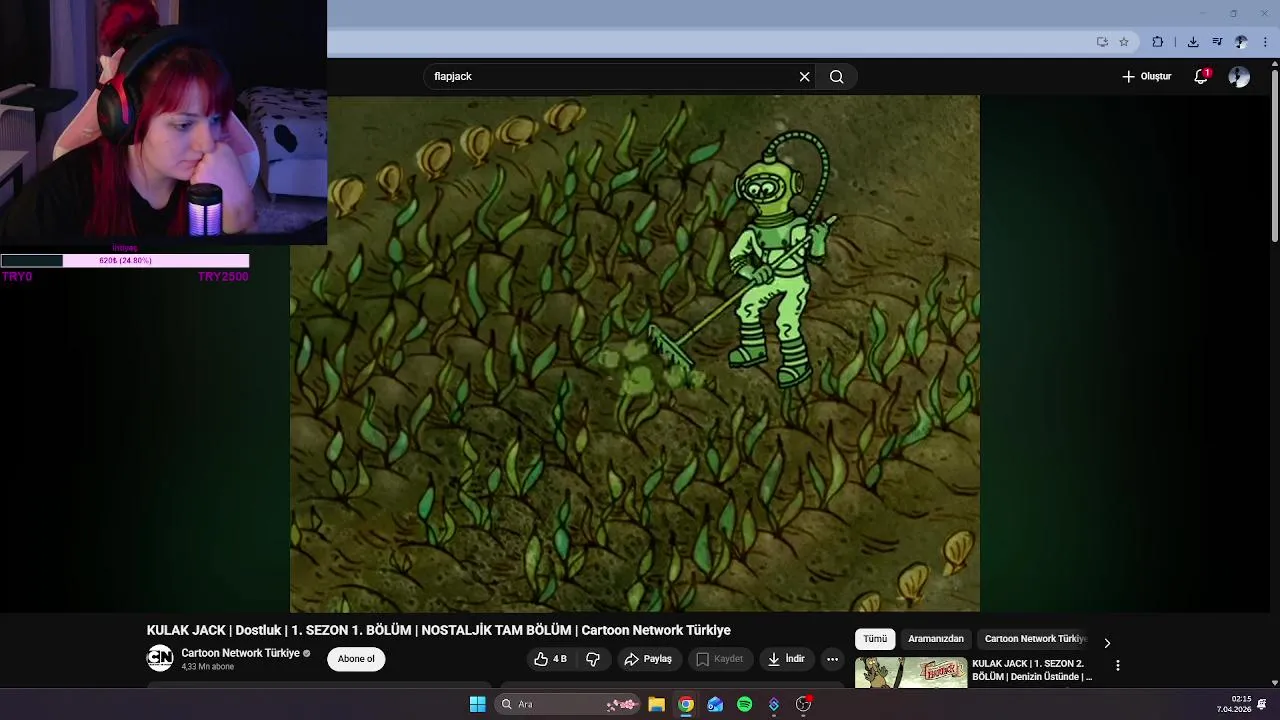Clear the flapjack search text

(x=804, y=77)
